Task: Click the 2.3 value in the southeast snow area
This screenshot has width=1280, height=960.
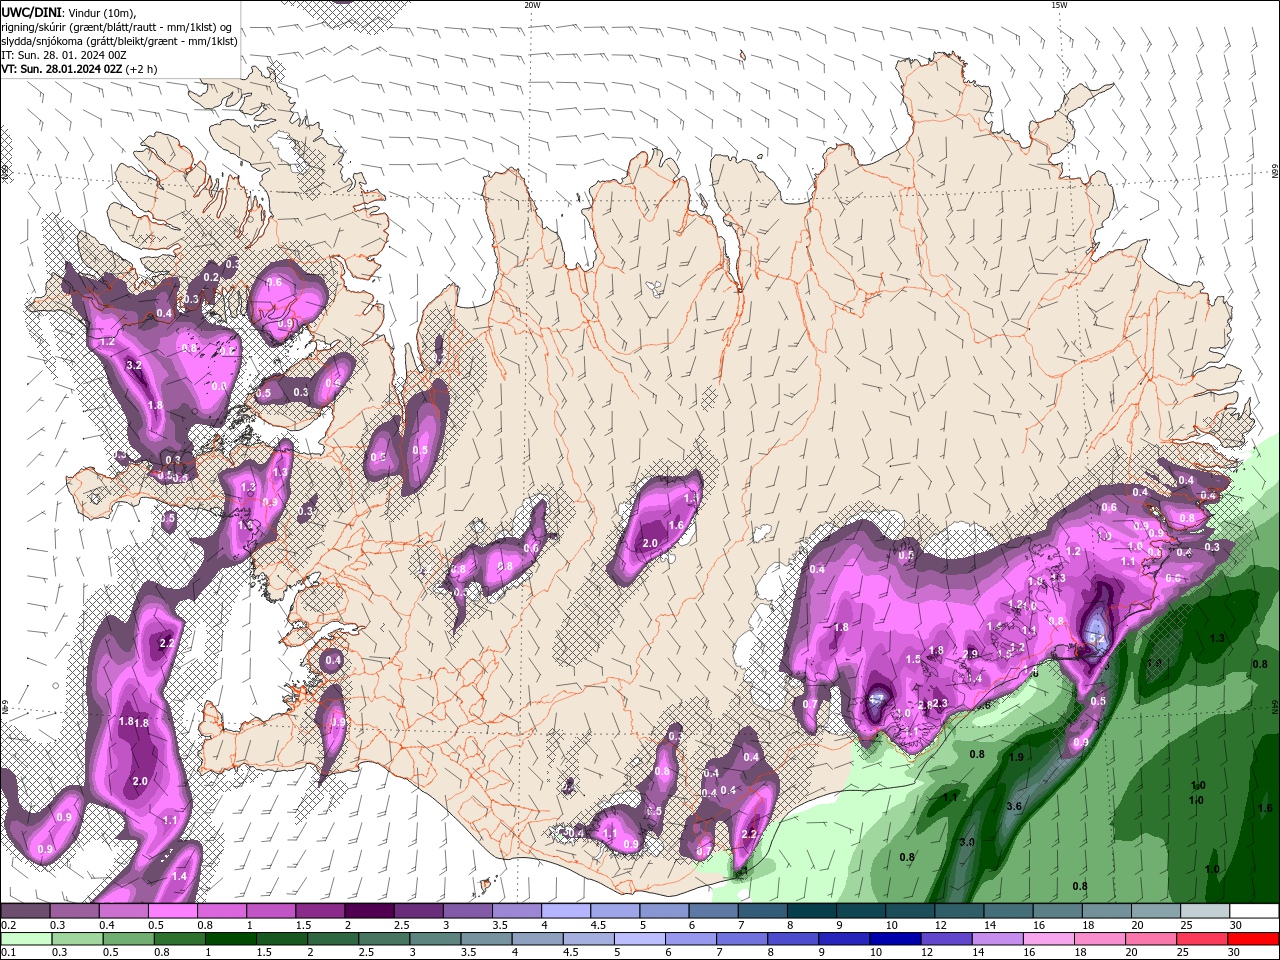Action: (940, 704)
